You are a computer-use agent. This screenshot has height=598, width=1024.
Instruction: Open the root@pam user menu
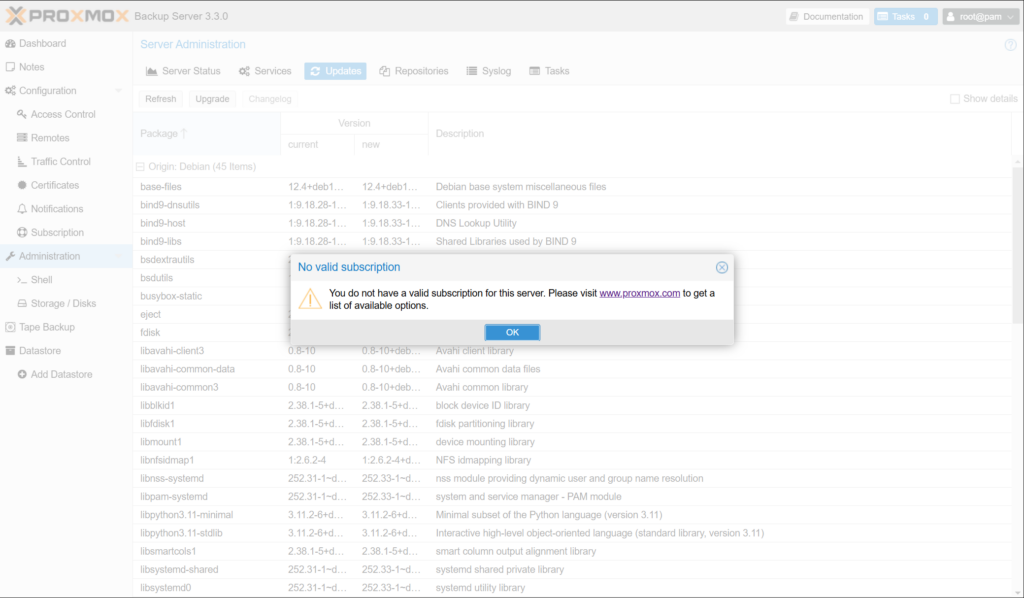tap(979, 17)
